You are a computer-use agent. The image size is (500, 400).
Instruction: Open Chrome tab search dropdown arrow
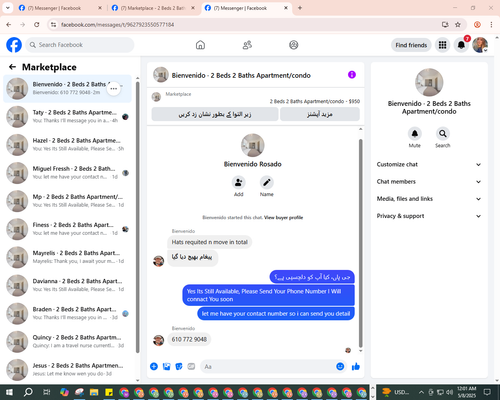coord(8,8)
